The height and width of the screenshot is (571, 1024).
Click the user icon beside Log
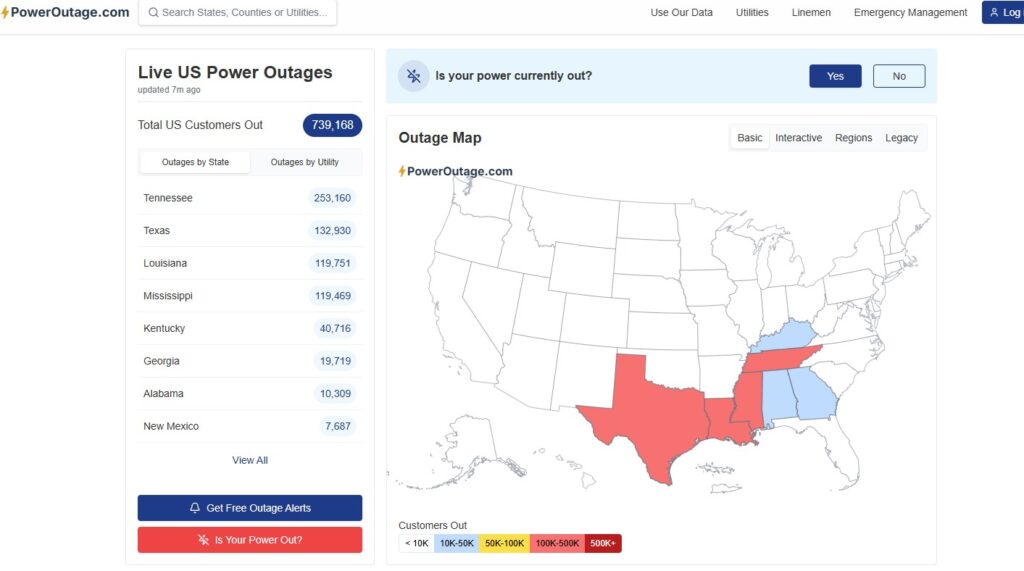[x=994, y=13]
